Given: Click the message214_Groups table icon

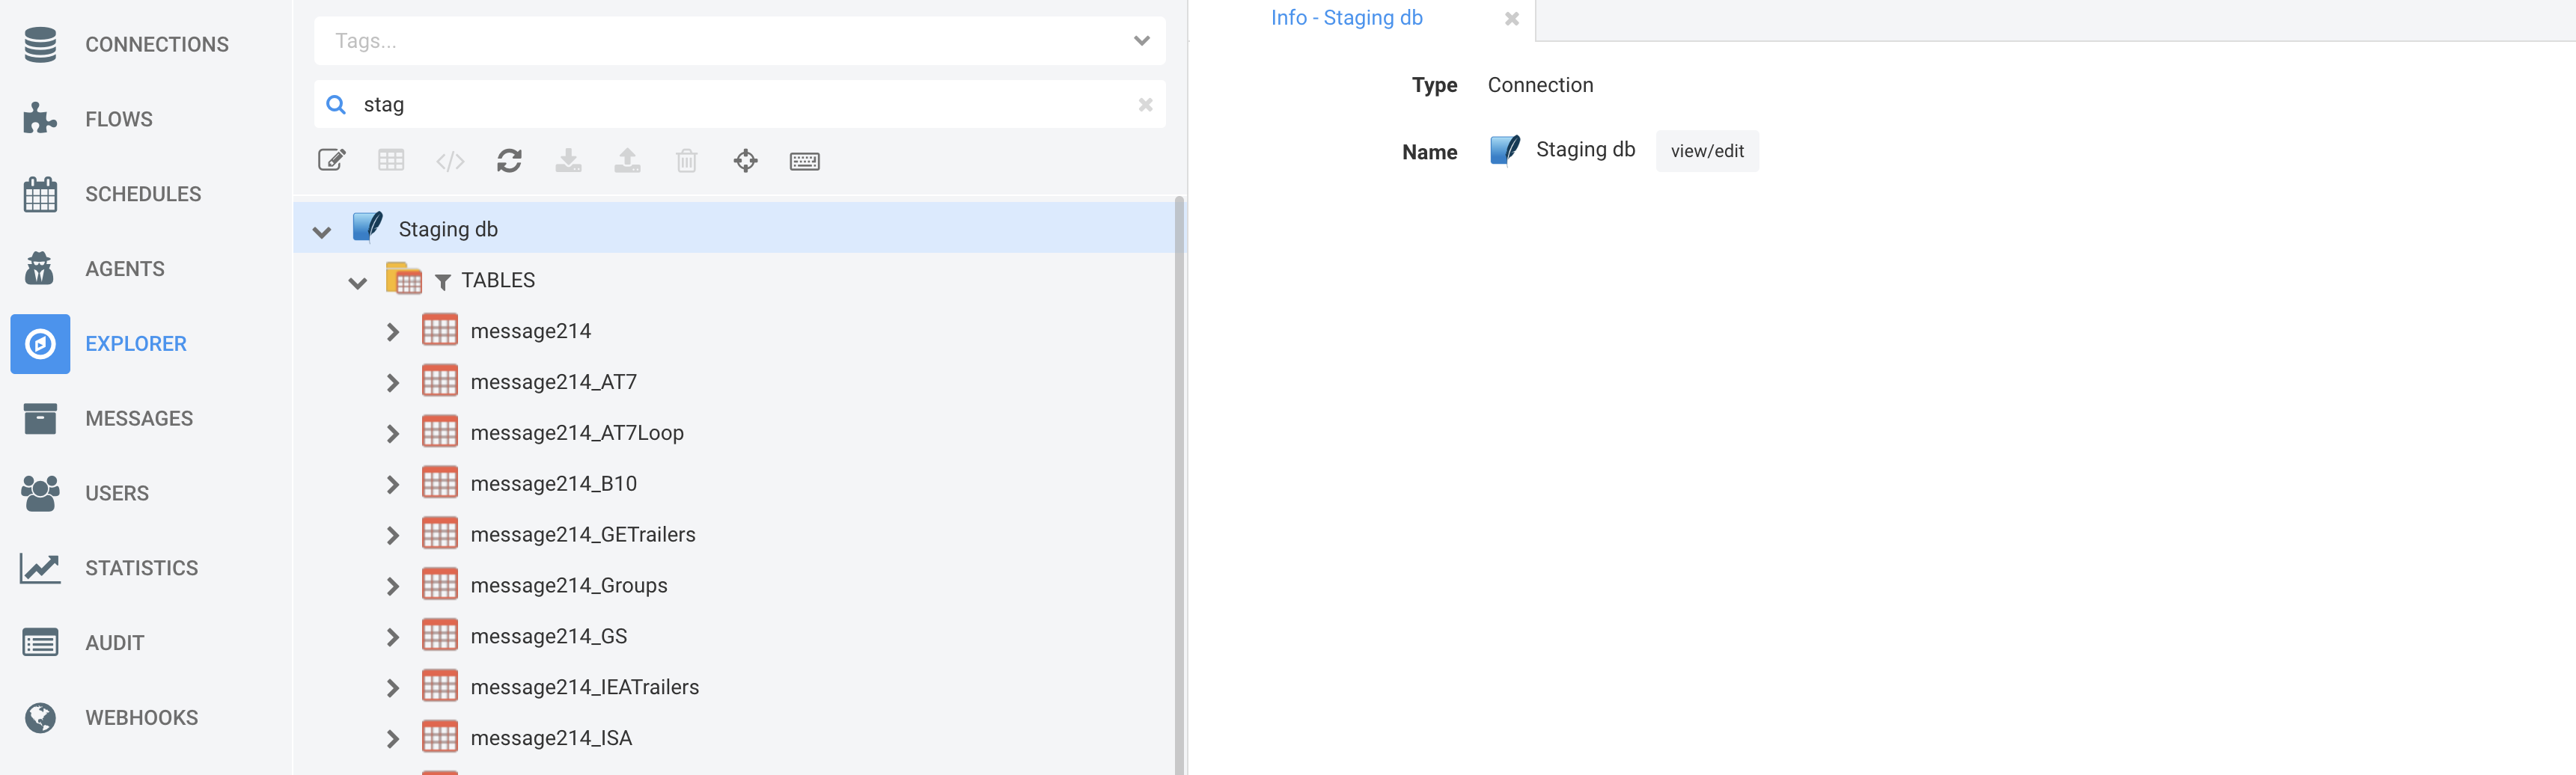Looking at the screenshot, I should [440, 584].
